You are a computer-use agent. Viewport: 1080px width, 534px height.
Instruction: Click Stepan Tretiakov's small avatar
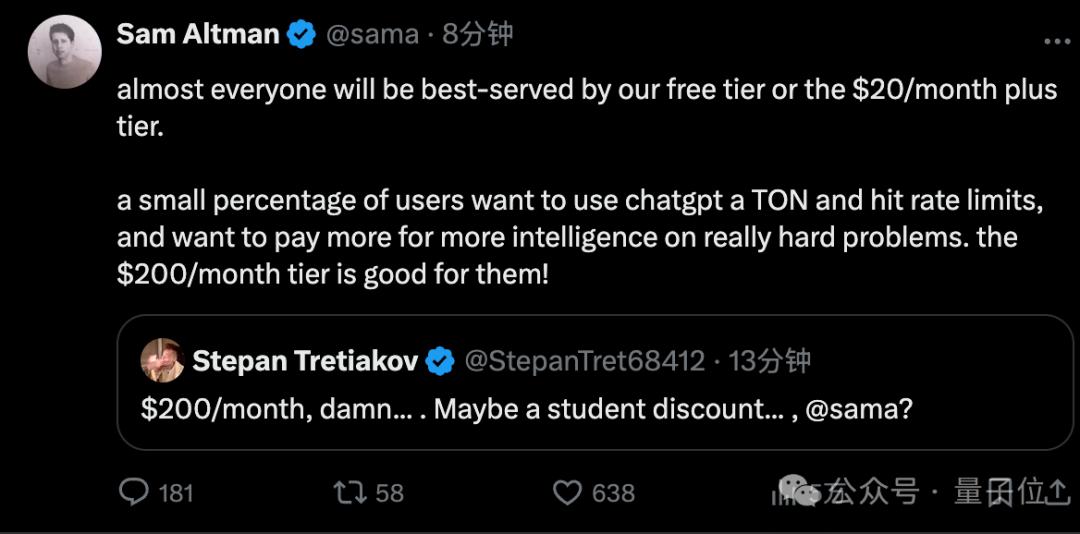161,360
